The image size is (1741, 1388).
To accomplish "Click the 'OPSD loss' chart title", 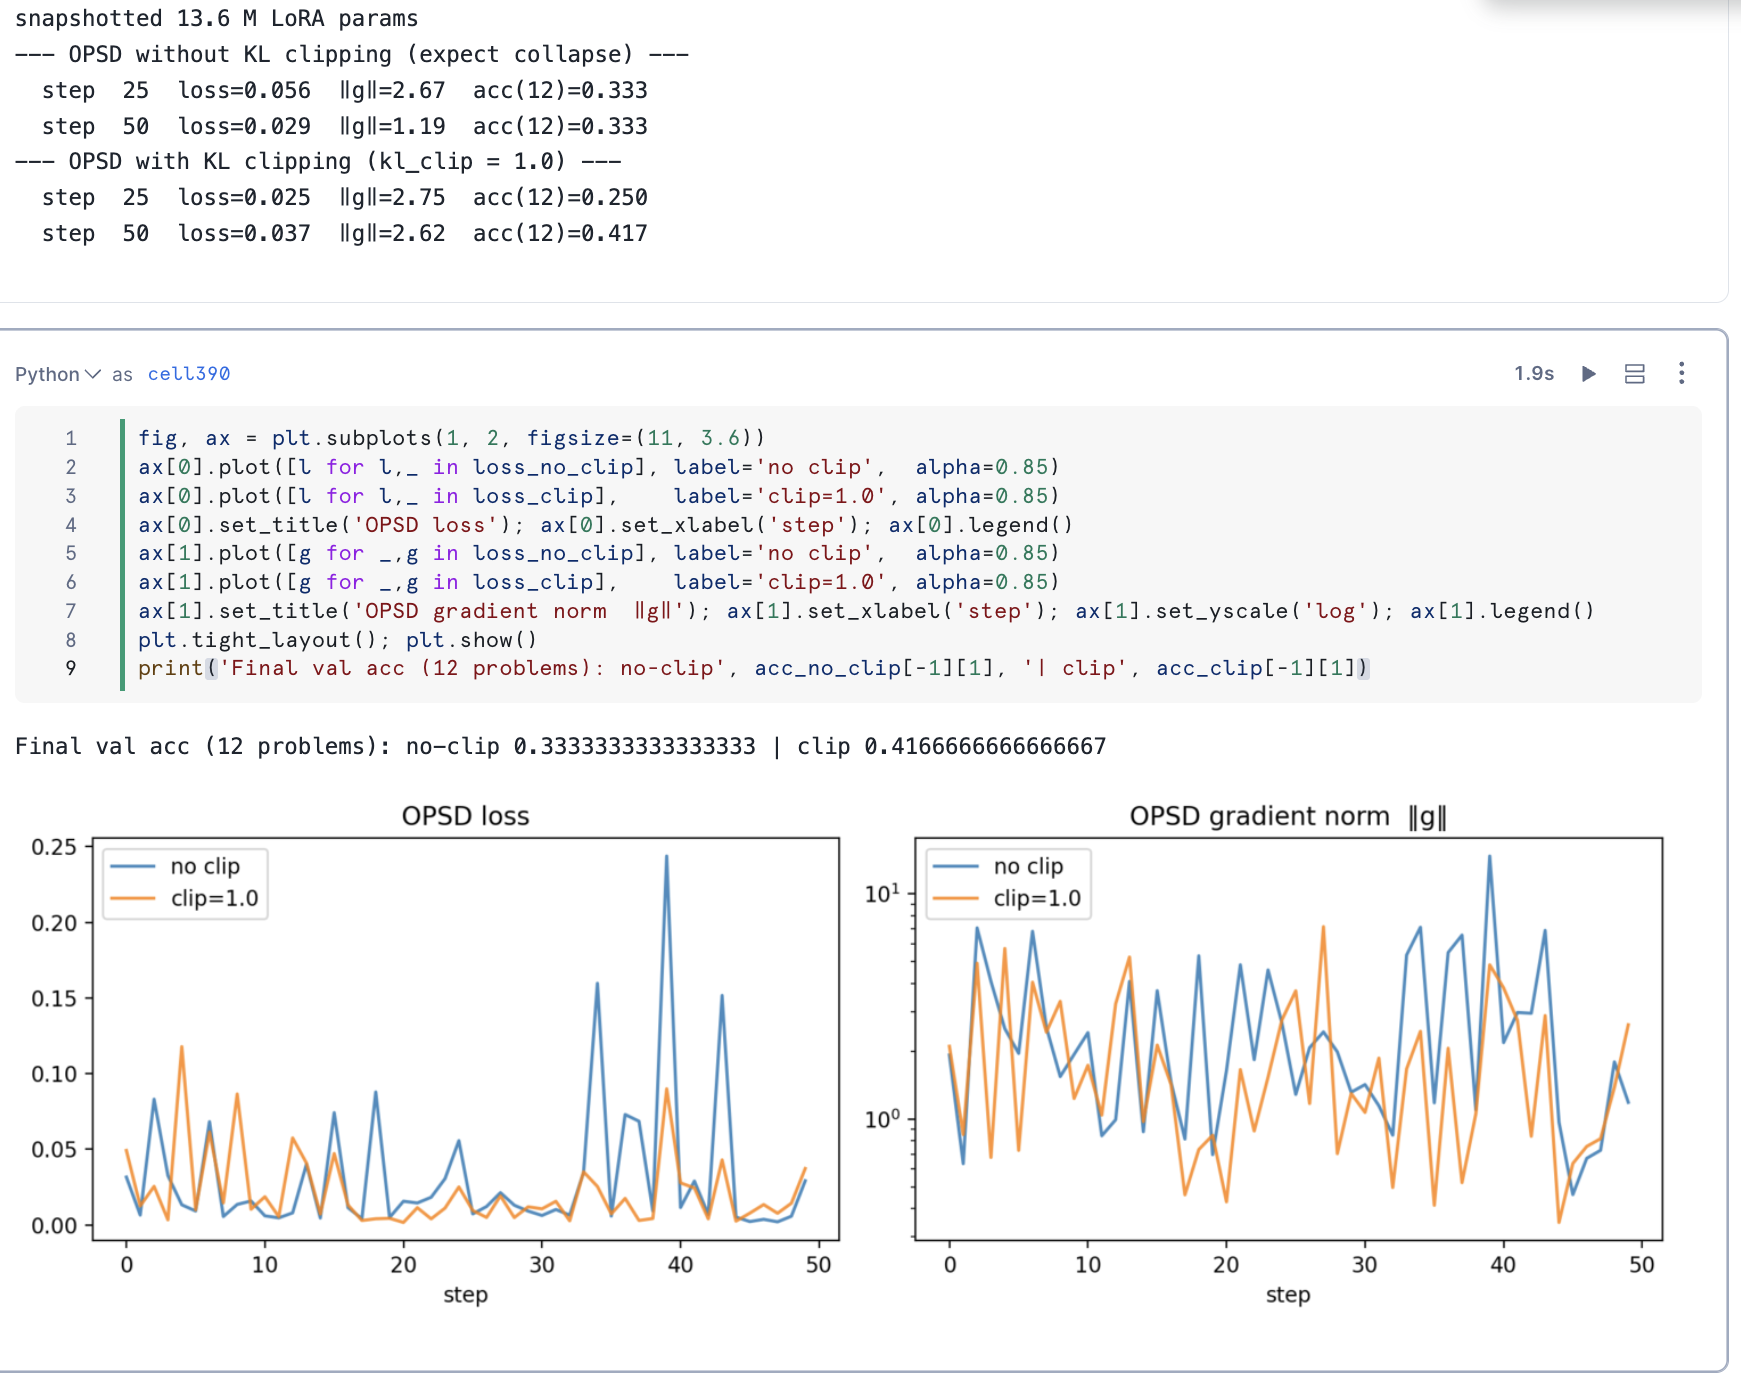I will click(x=465, y=816).
